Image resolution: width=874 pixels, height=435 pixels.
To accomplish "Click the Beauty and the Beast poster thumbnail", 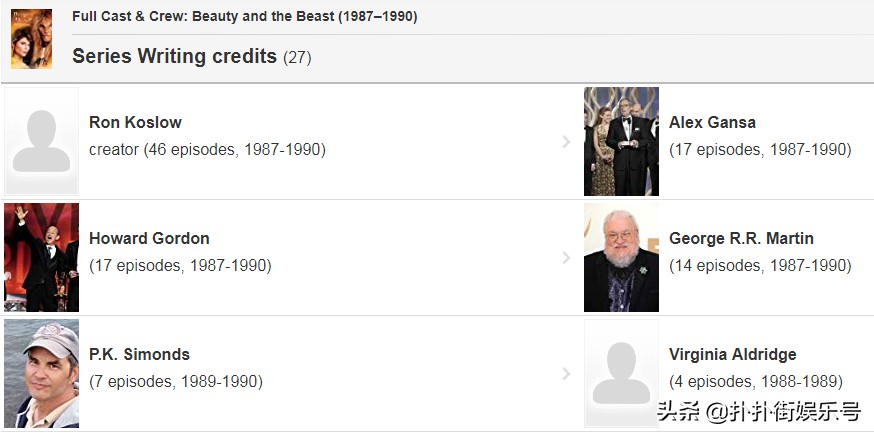I will 31,39.
